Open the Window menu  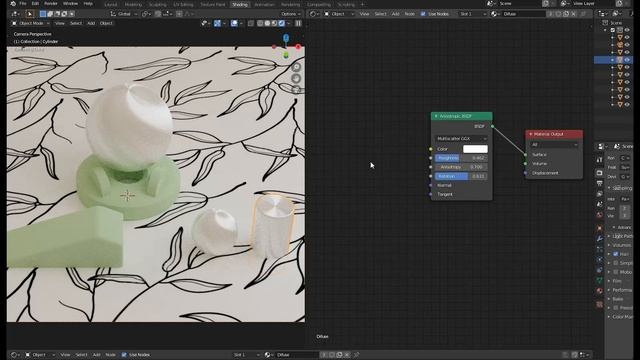(70, 4)
